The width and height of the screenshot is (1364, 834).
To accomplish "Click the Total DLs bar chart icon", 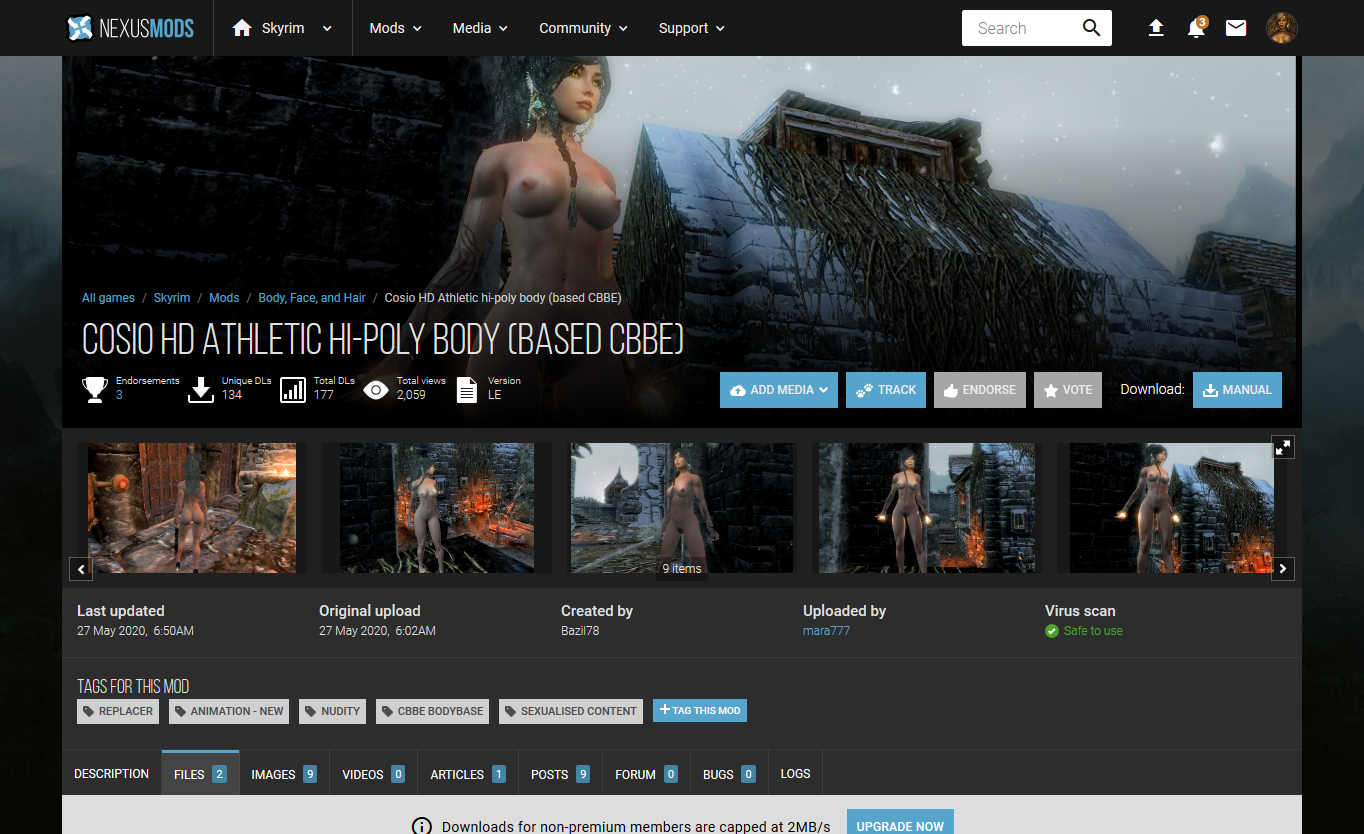I will (293, 389).
